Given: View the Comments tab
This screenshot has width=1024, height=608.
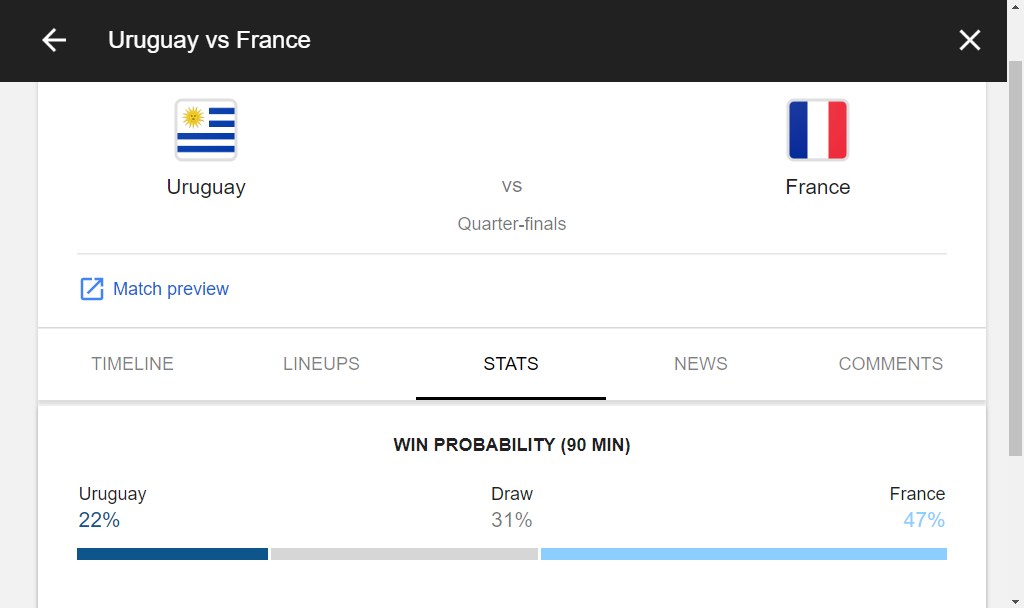Looking at the screenshot, I should 890,364.
